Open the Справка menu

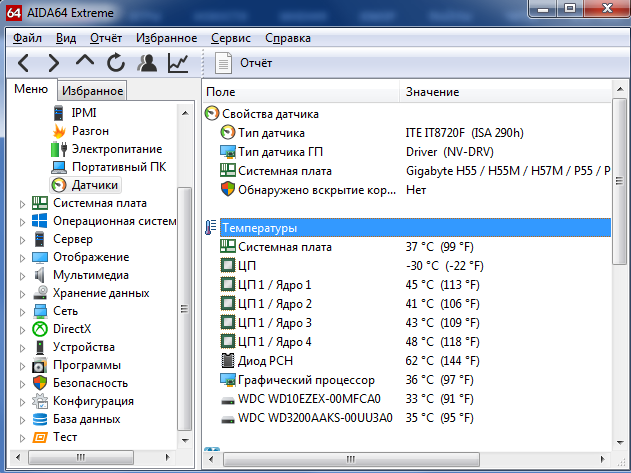[288, 38]
